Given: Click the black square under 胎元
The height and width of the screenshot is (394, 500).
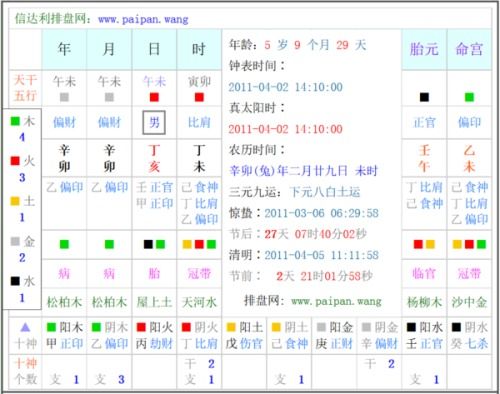Looking at the screenshot, I should point(424,97).
